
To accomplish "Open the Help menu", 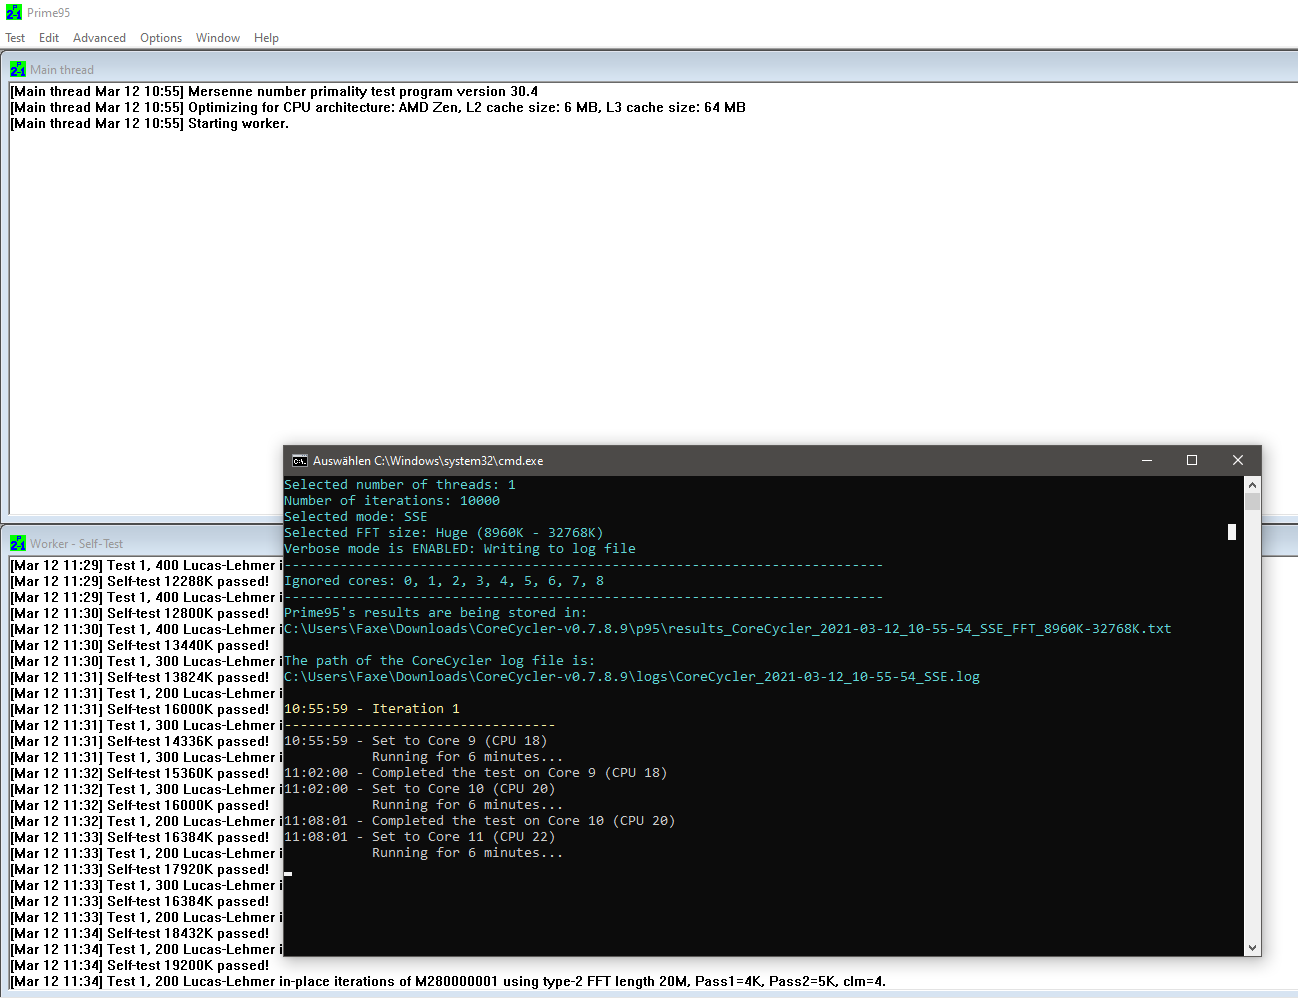I will click(x=266, y=38).
